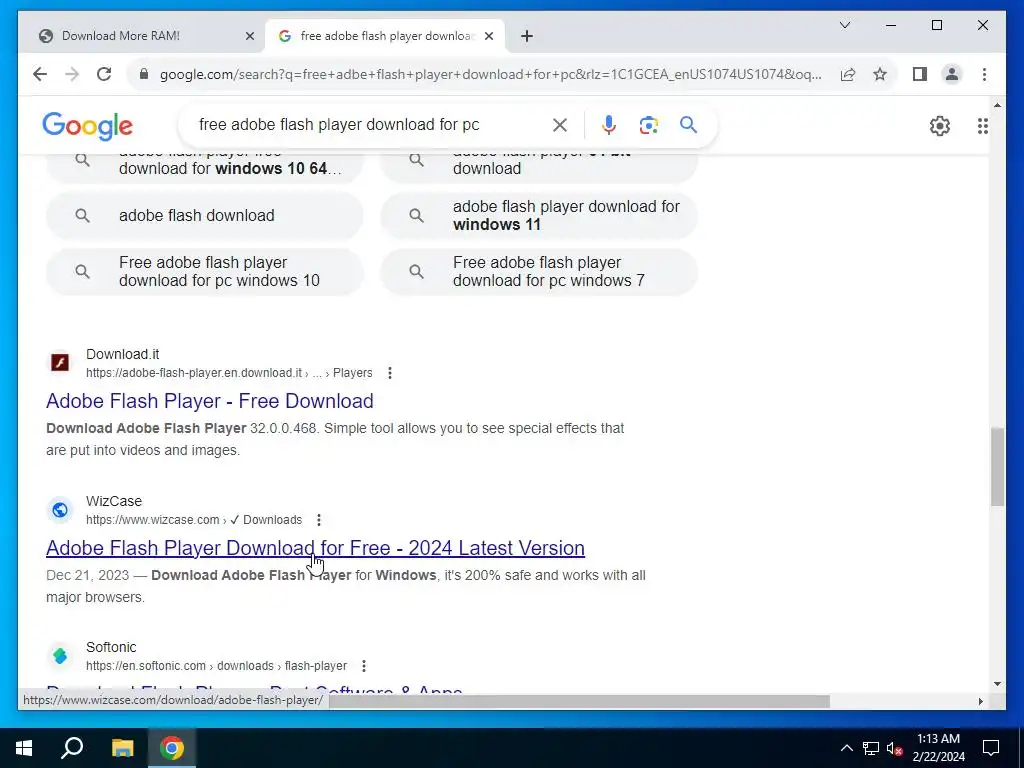Open the Windows notification center
Screen dimensions: 1024x768
[x=991, y=748]
